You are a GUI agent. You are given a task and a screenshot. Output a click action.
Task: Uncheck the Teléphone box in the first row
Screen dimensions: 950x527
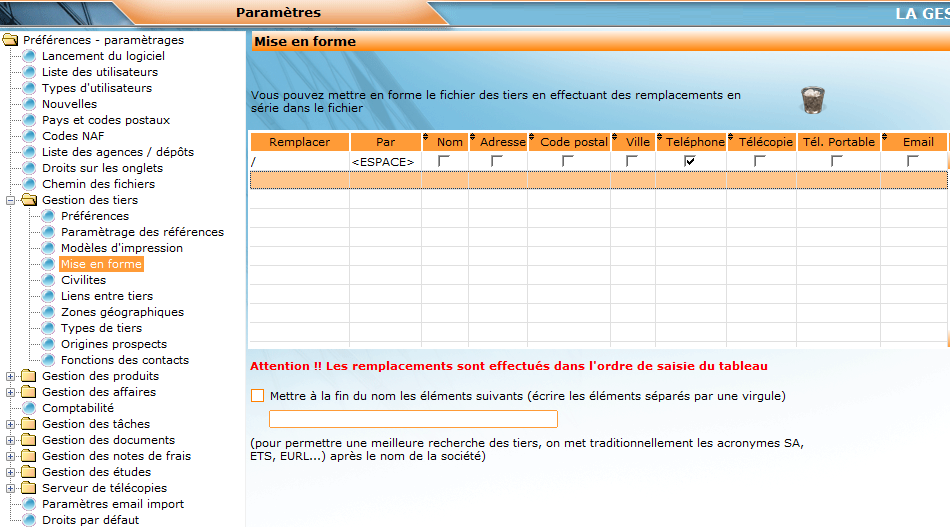point(689,161)
